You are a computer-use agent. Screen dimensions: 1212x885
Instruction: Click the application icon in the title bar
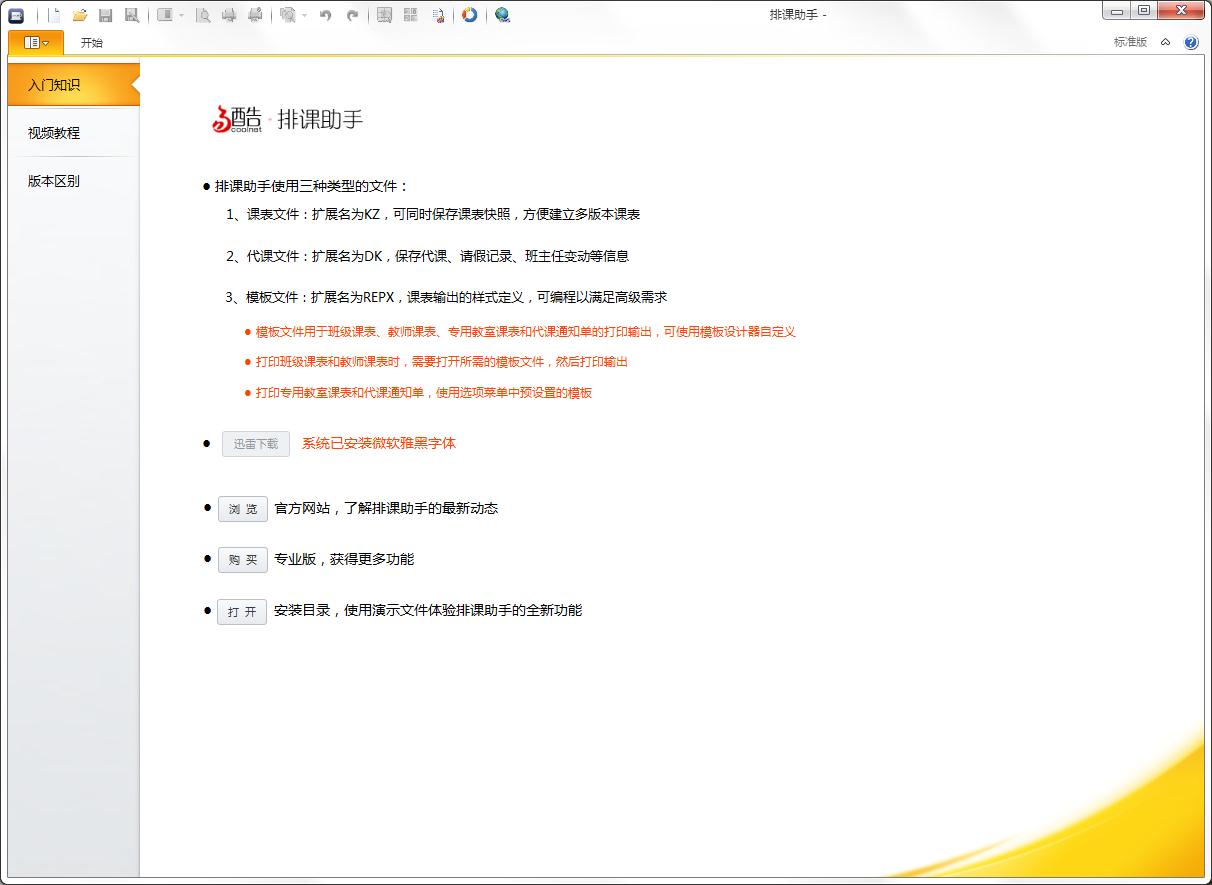16,15
